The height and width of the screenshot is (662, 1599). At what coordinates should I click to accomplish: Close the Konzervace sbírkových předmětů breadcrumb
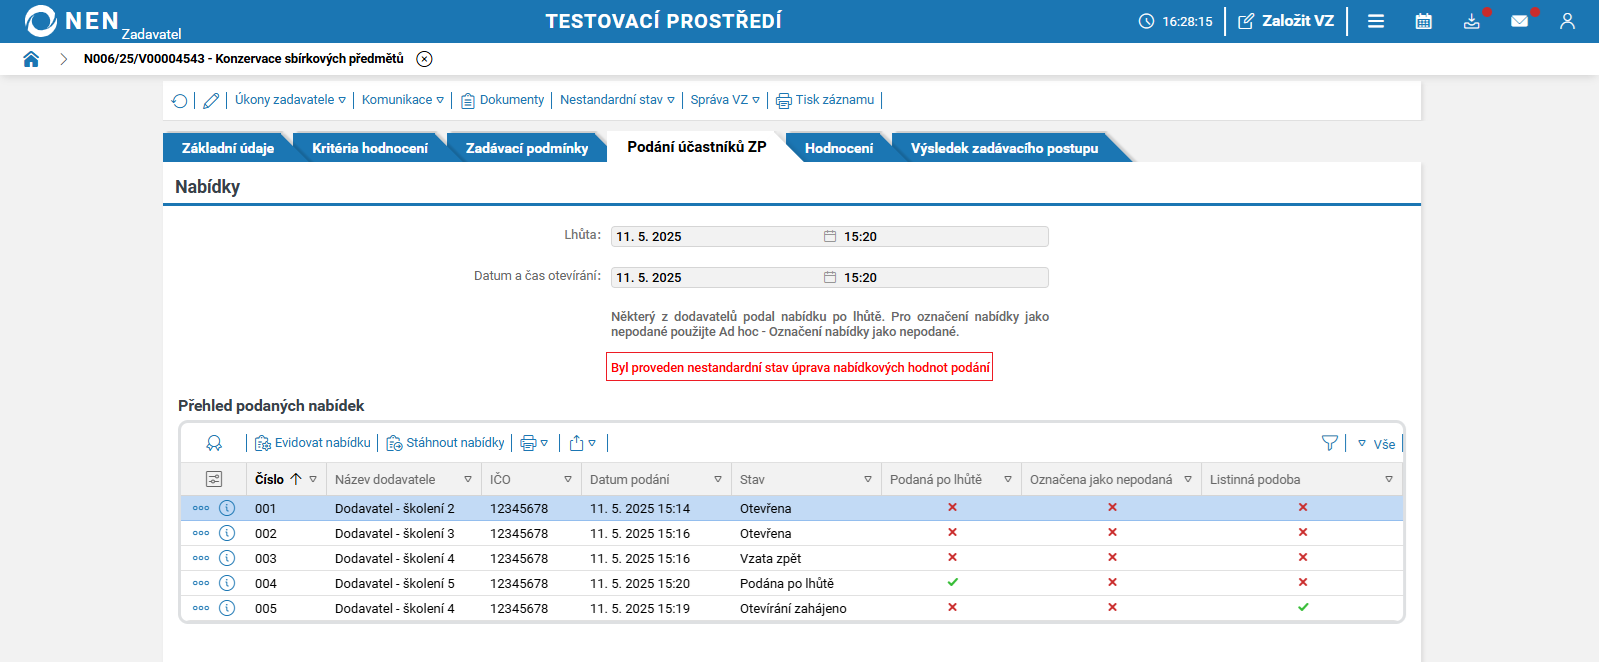[x=424, y=59]
